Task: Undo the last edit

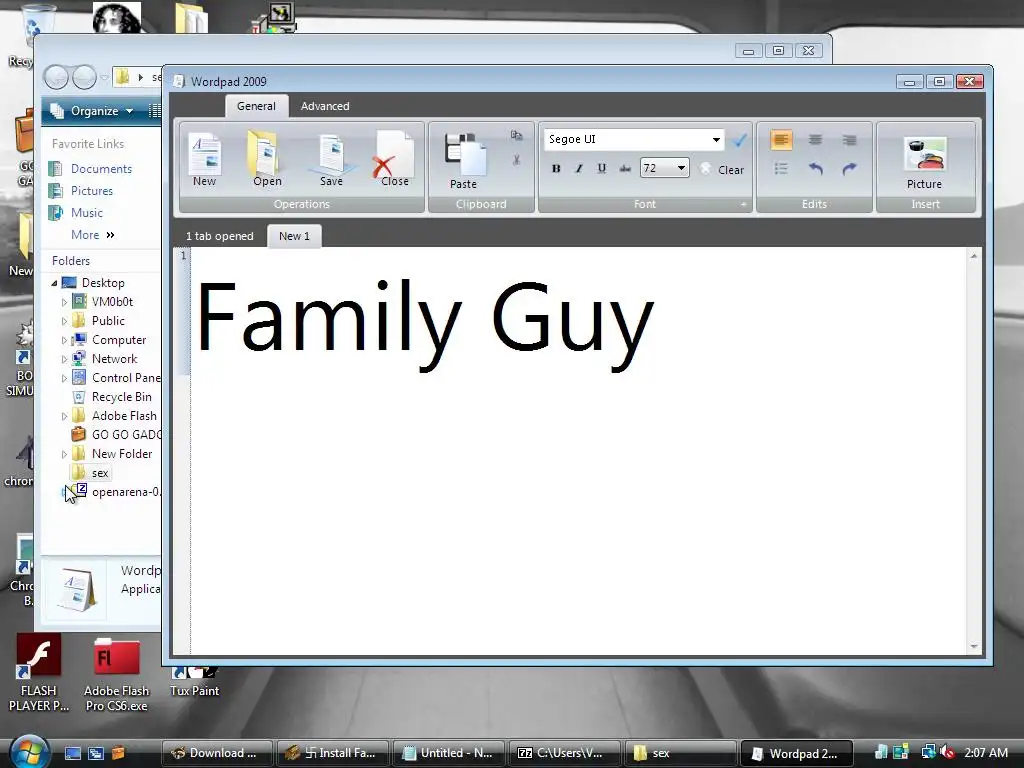Action: (x=815, y=169)
